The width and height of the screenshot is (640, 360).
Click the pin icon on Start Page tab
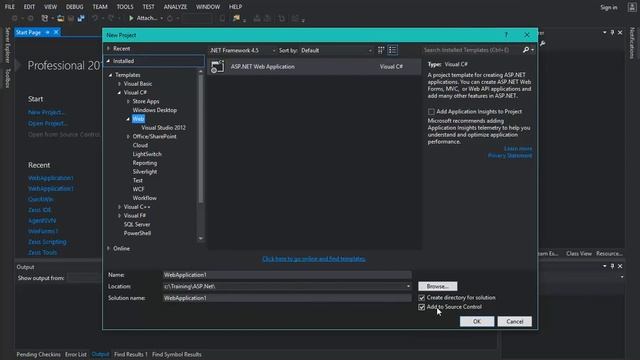(48, 32)
